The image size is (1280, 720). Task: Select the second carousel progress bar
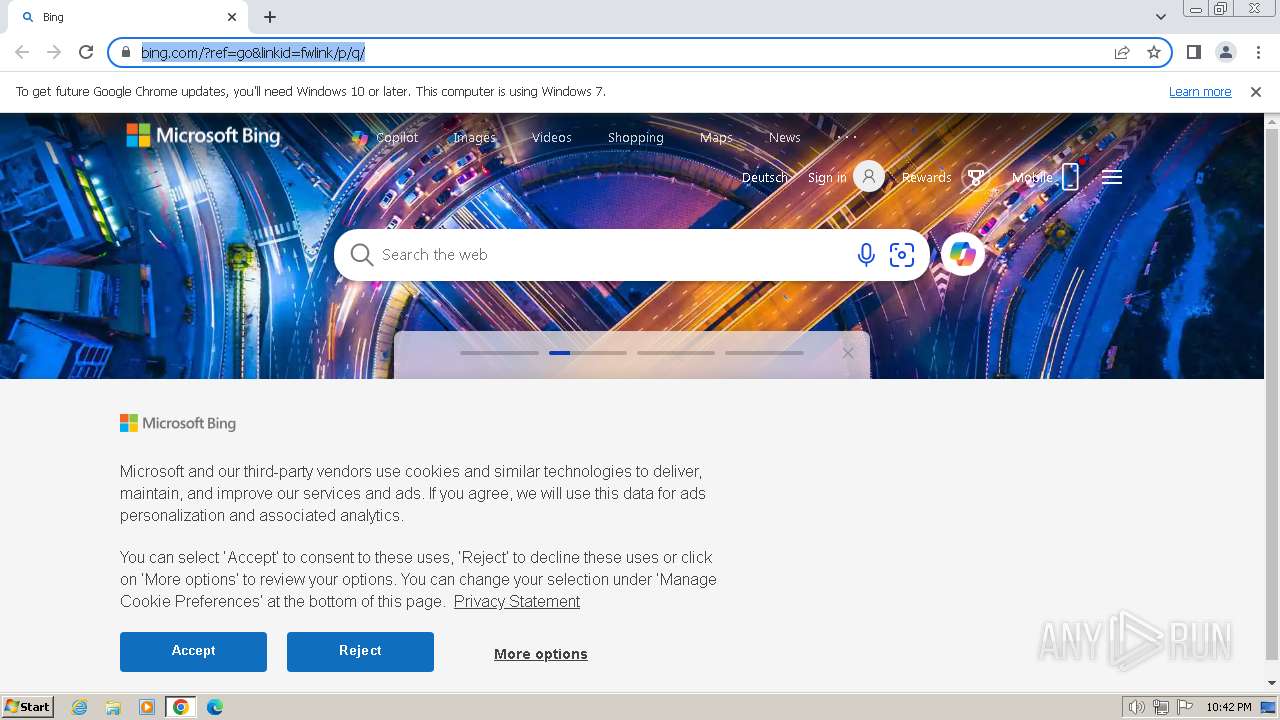click(588, 353)
